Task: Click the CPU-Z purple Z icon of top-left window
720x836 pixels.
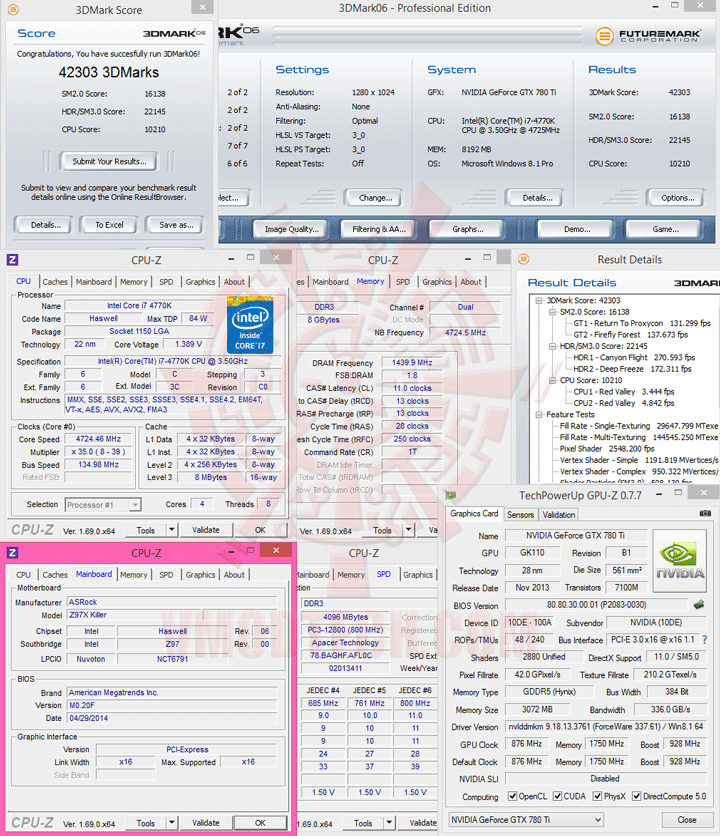Action: tap(13, 260)
